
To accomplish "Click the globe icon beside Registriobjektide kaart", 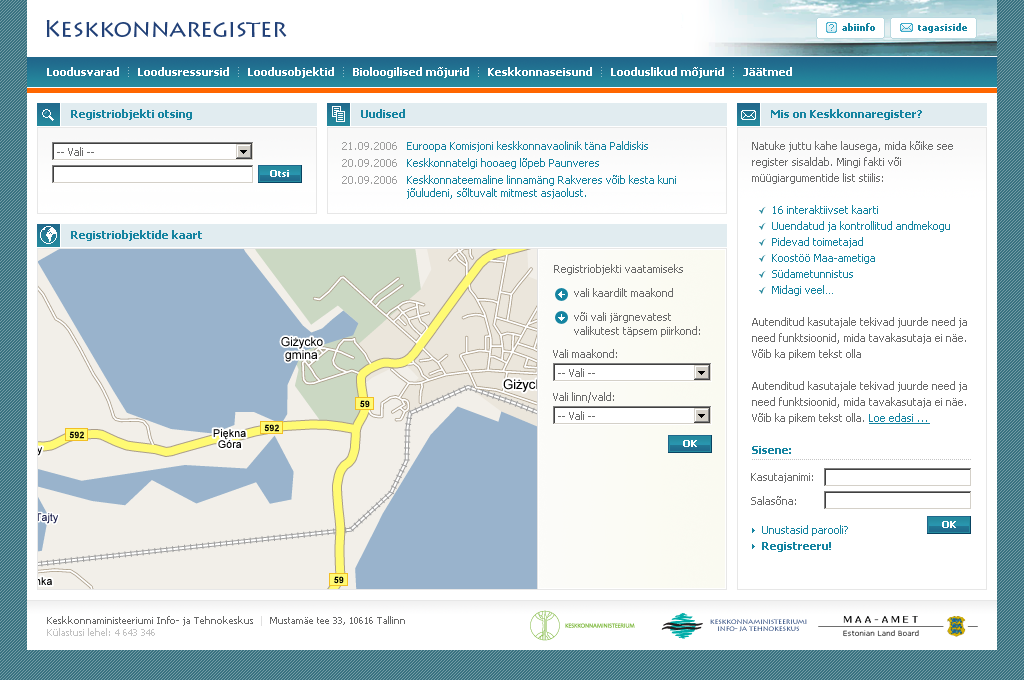I will pyautogui.click(x=48, y=235).
